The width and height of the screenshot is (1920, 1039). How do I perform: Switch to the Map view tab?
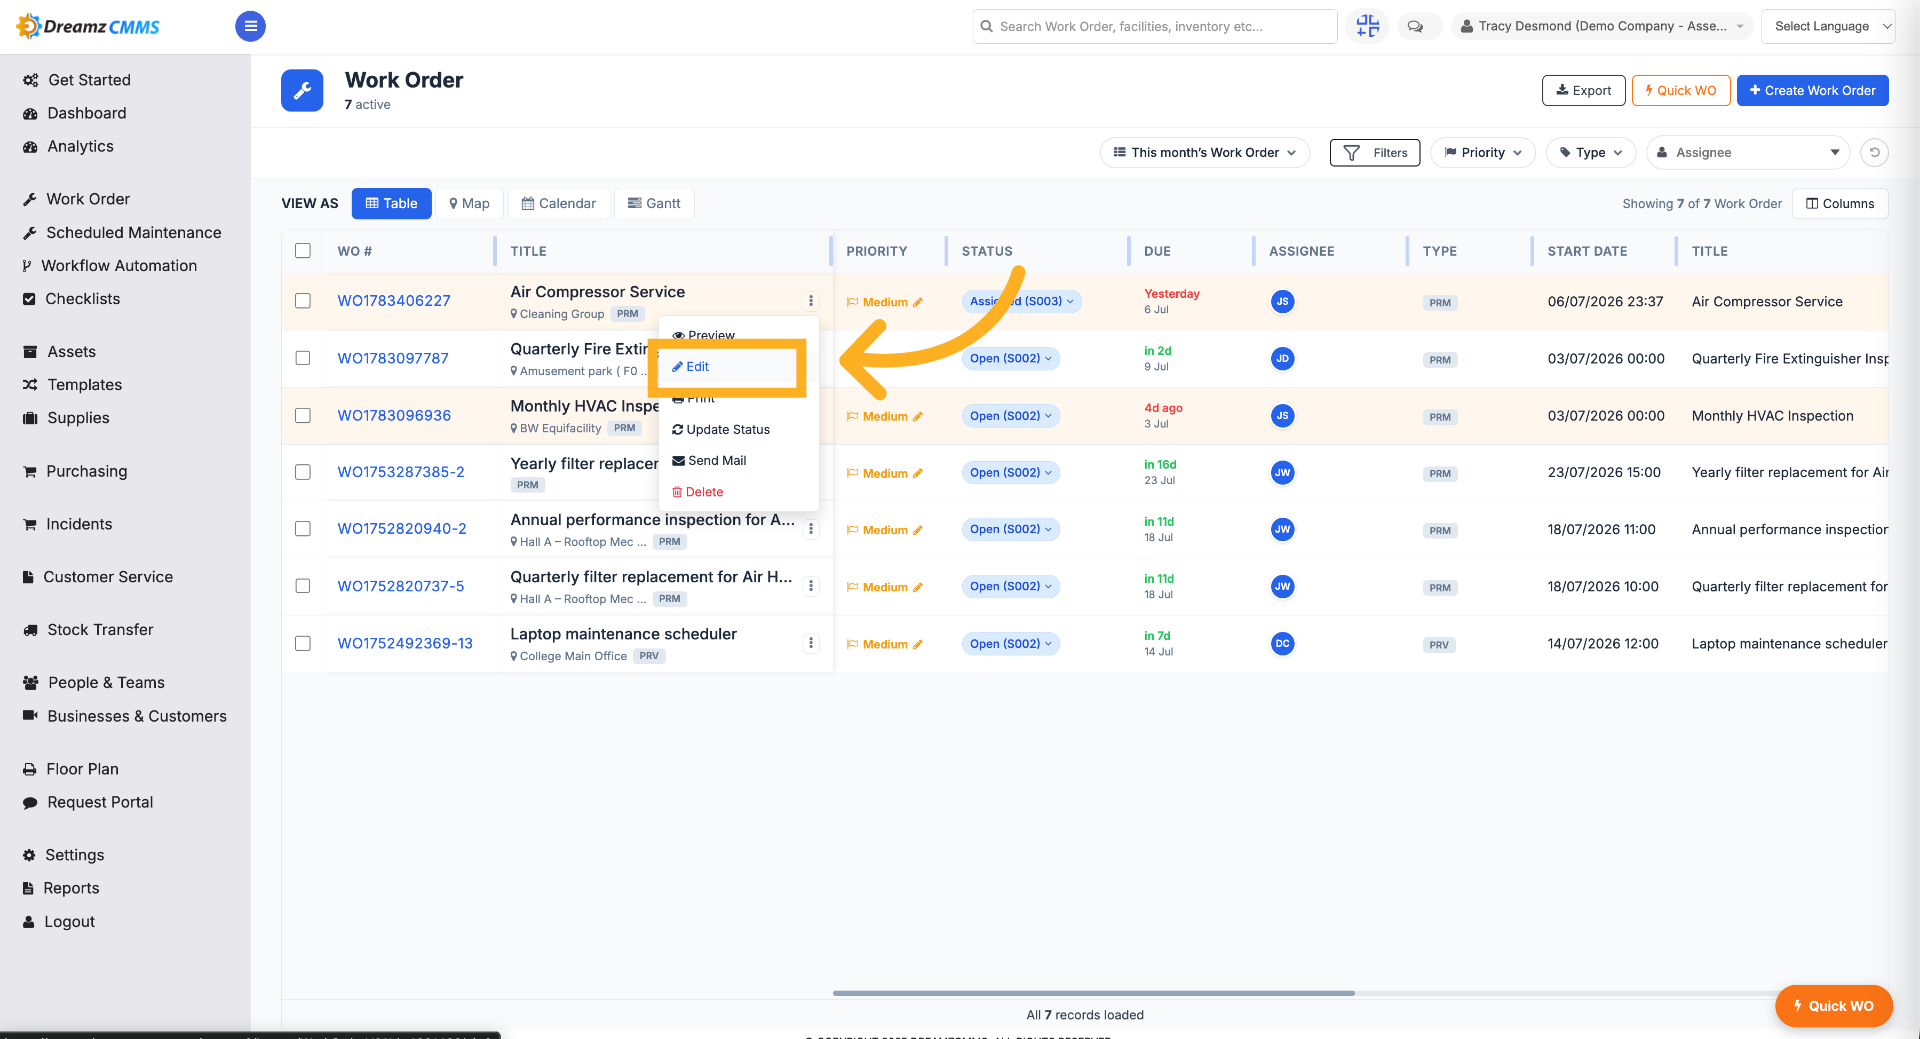[469, 203]
